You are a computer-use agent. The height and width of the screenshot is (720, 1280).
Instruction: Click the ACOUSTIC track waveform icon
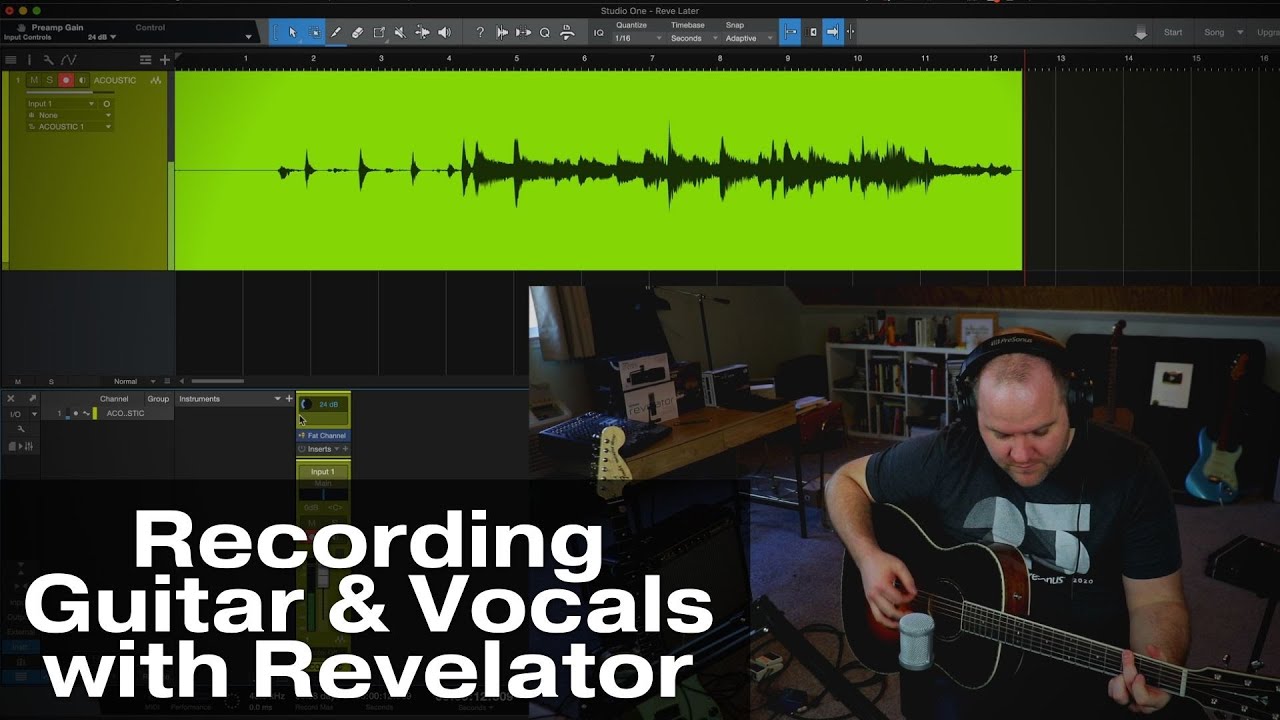coord(156,80)
